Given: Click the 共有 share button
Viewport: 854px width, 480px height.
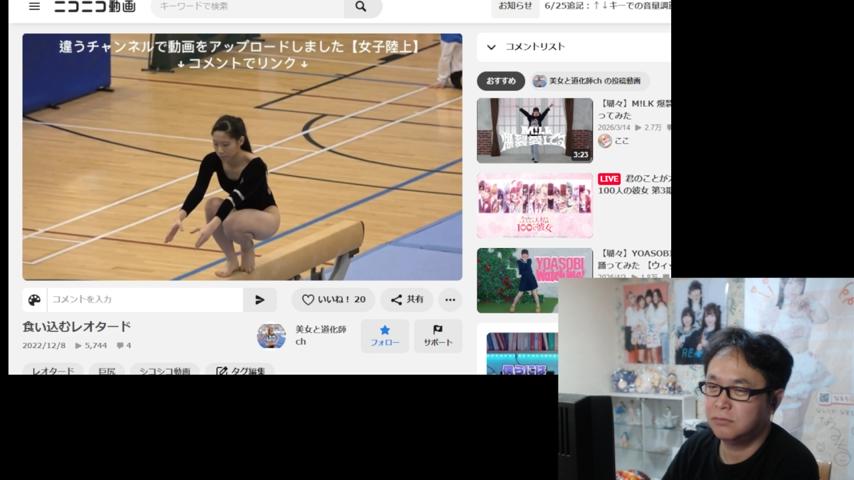Looking at the screenshot, I should pyautogui.click(x=407, y=300).
